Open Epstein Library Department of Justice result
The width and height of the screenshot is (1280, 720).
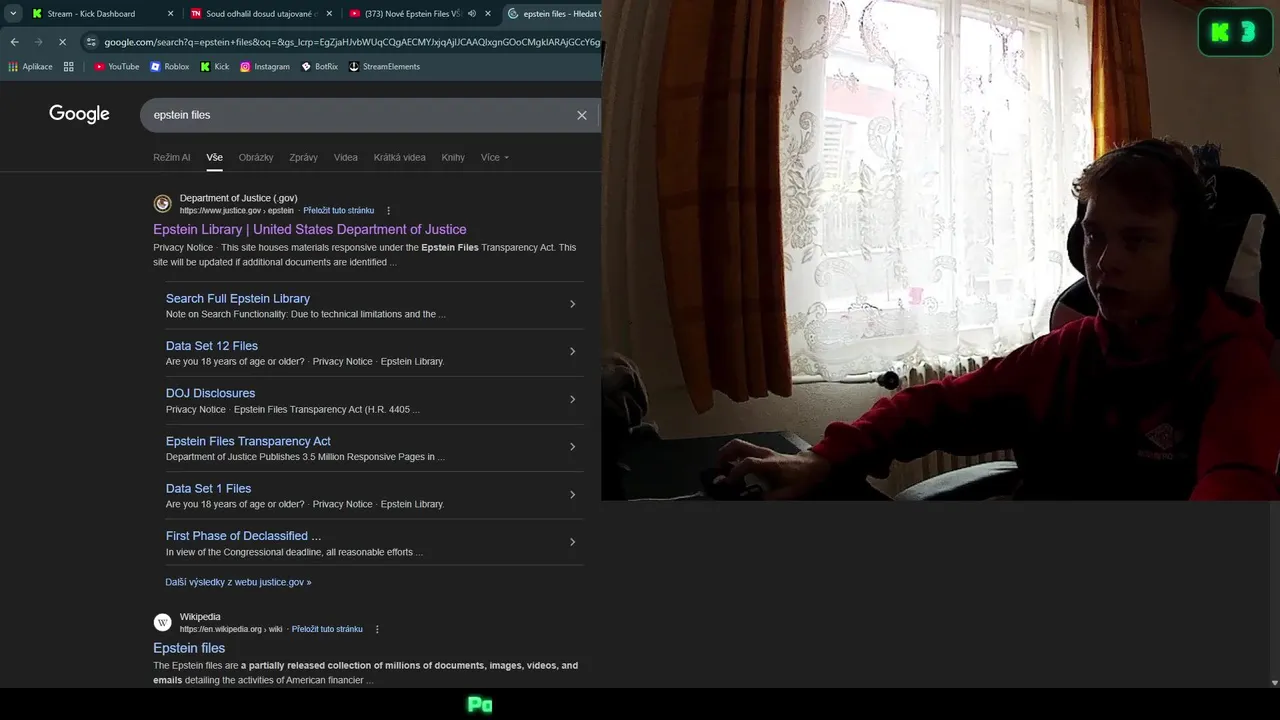pyautogui.click(x=310, y=230)
